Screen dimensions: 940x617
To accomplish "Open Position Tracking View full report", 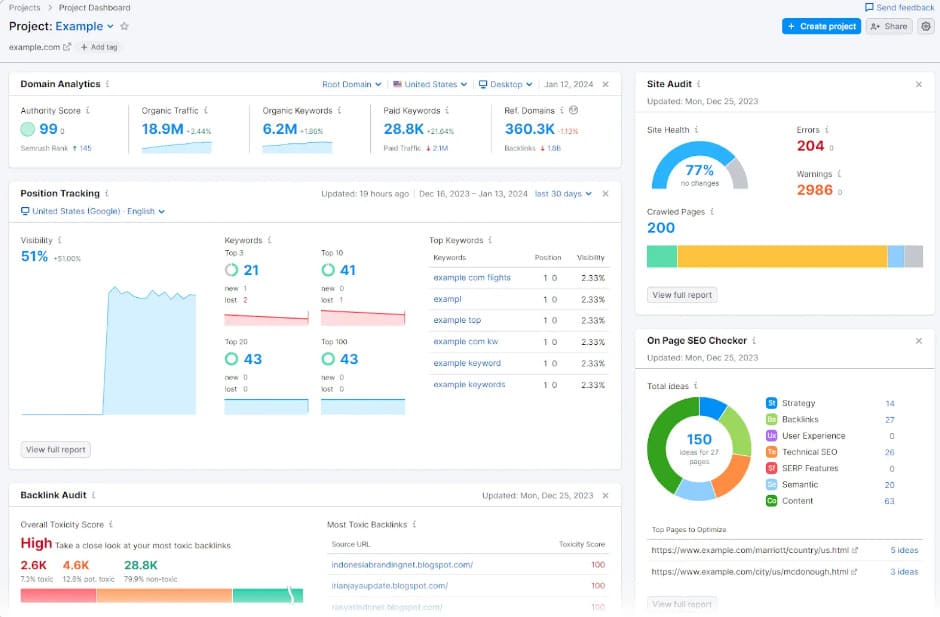I will [x=56, y=450].
